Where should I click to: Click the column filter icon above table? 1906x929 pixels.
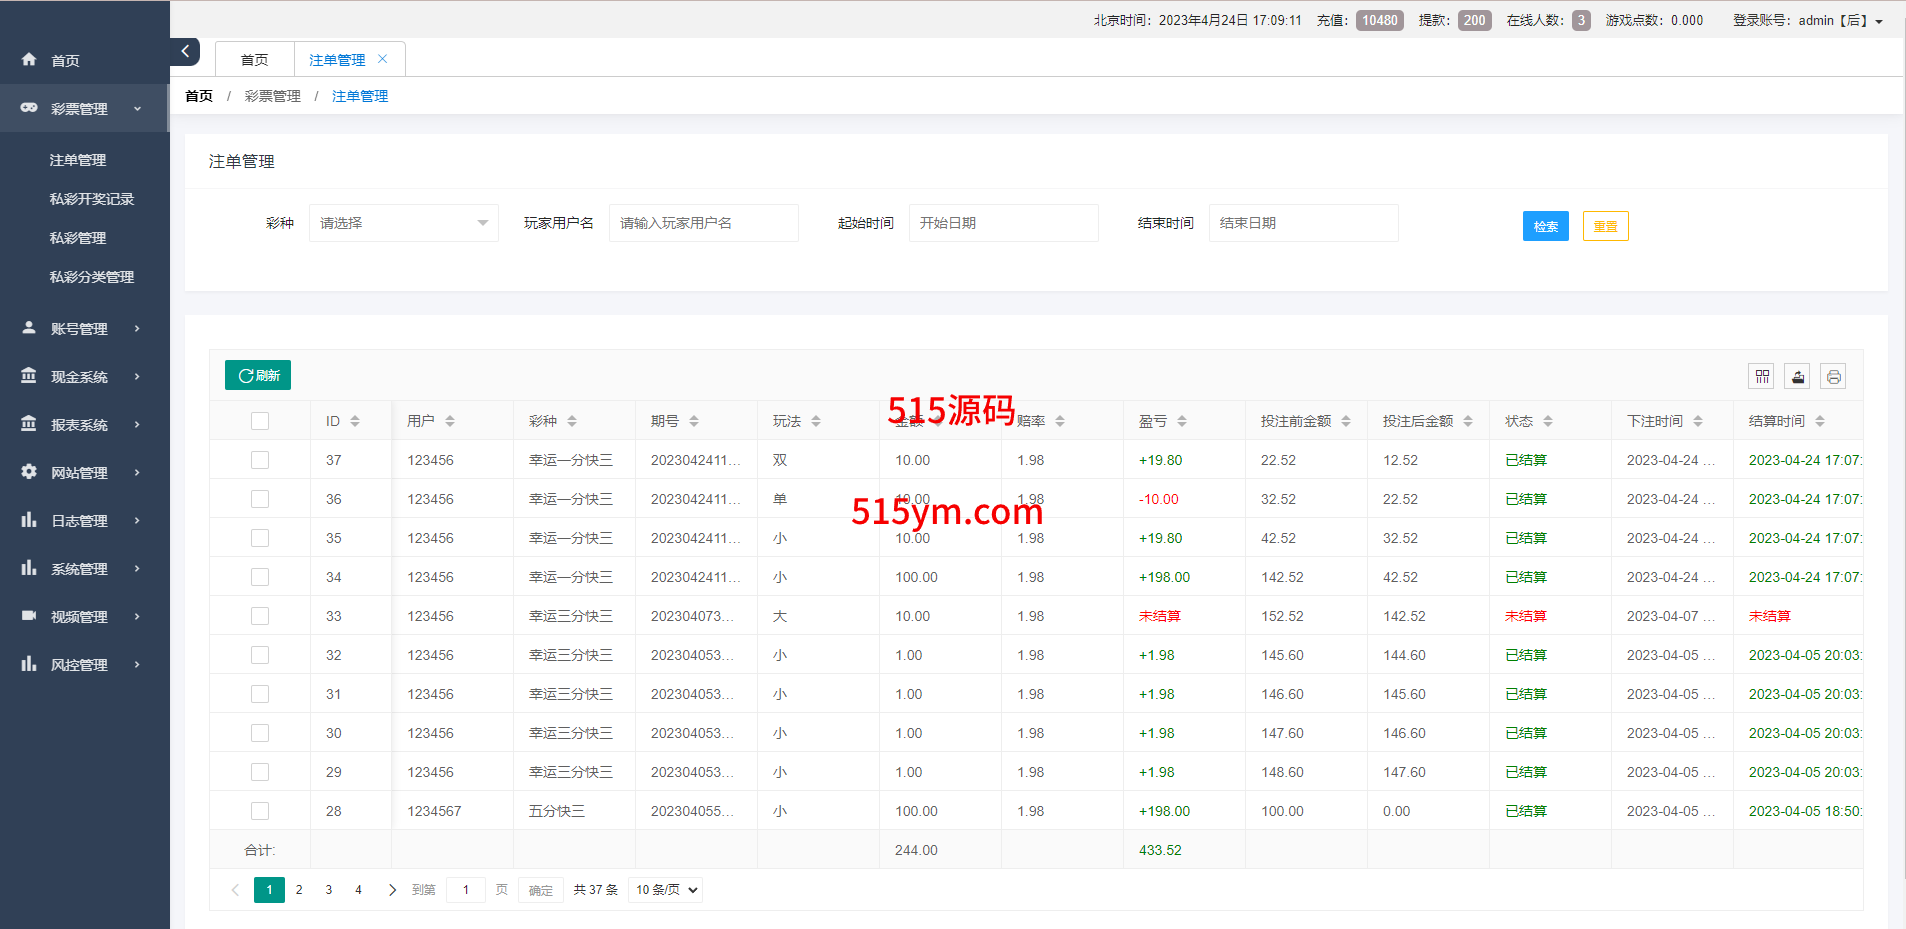1761,376
